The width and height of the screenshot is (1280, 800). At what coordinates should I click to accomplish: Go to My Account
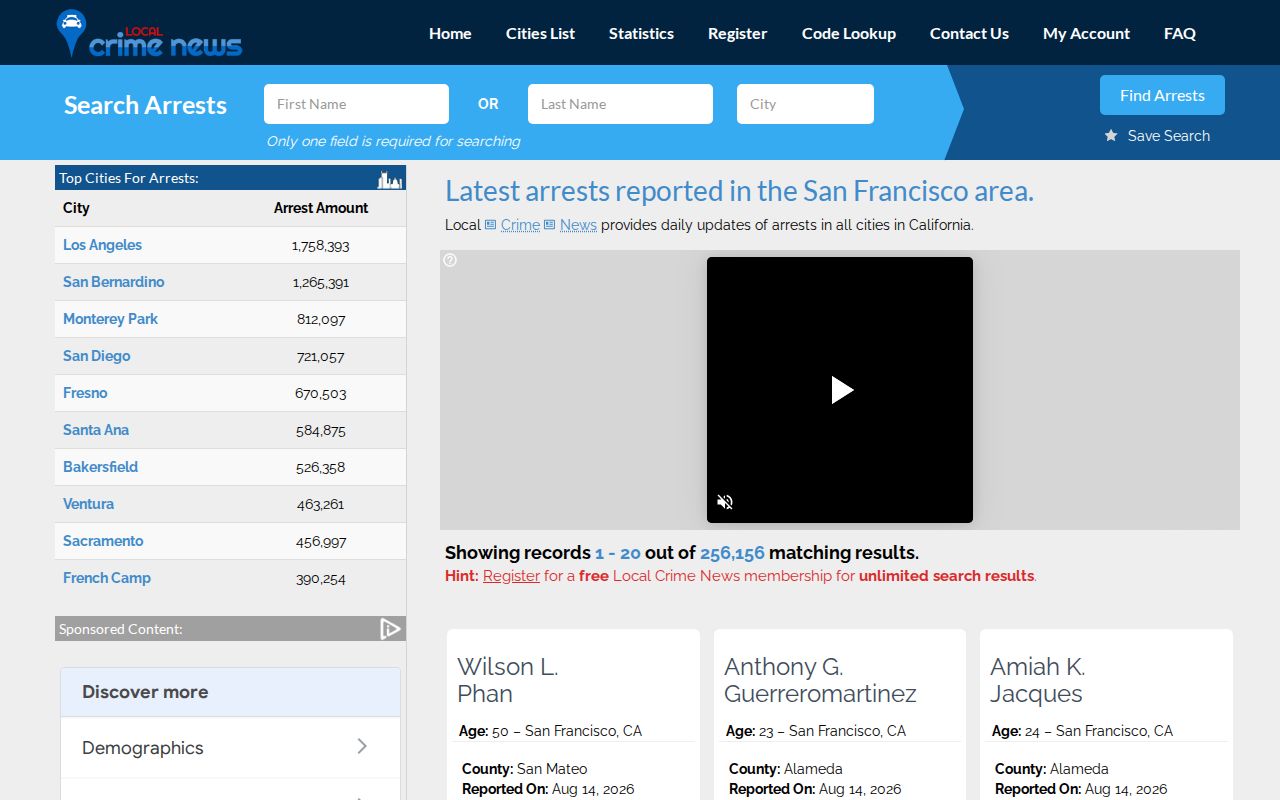pyautogui.click(x=1086, y=33)
